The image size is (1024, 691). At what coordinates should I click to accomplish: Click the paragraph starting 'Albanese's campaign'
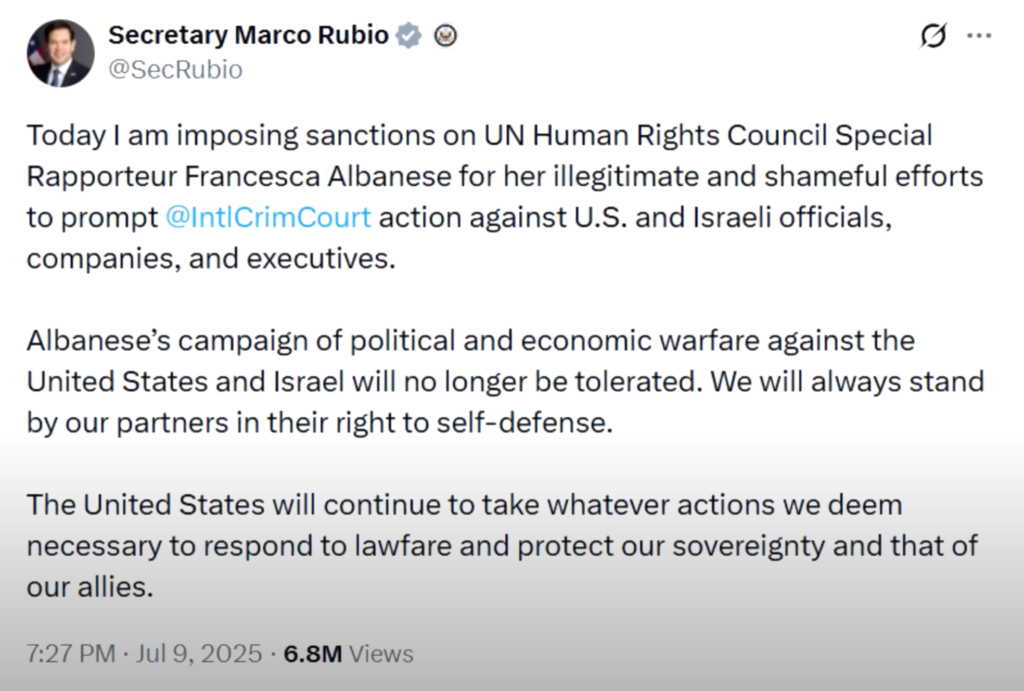[x=500, y=381]
